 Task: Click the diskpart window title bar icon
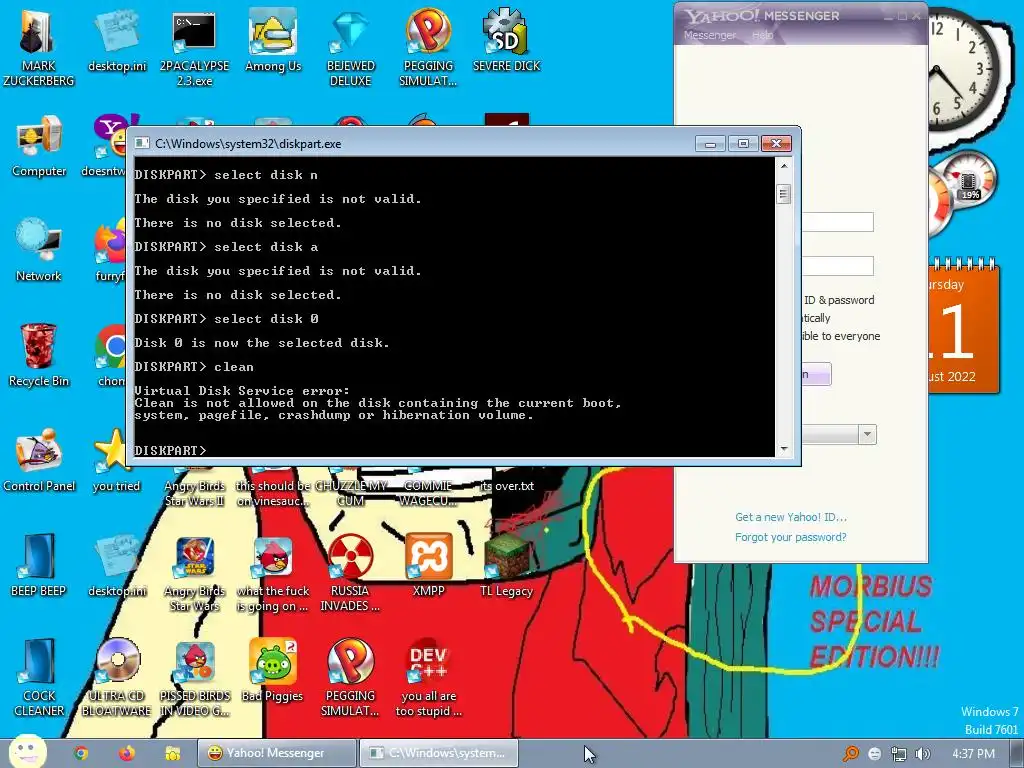coord(142,144)
